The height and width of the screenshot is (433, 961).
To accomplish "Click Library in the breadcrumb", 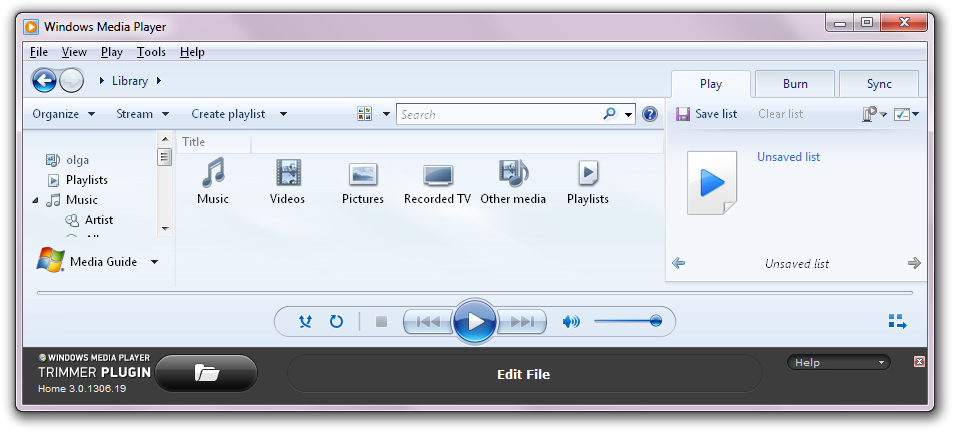I will (x=130, y=80).
